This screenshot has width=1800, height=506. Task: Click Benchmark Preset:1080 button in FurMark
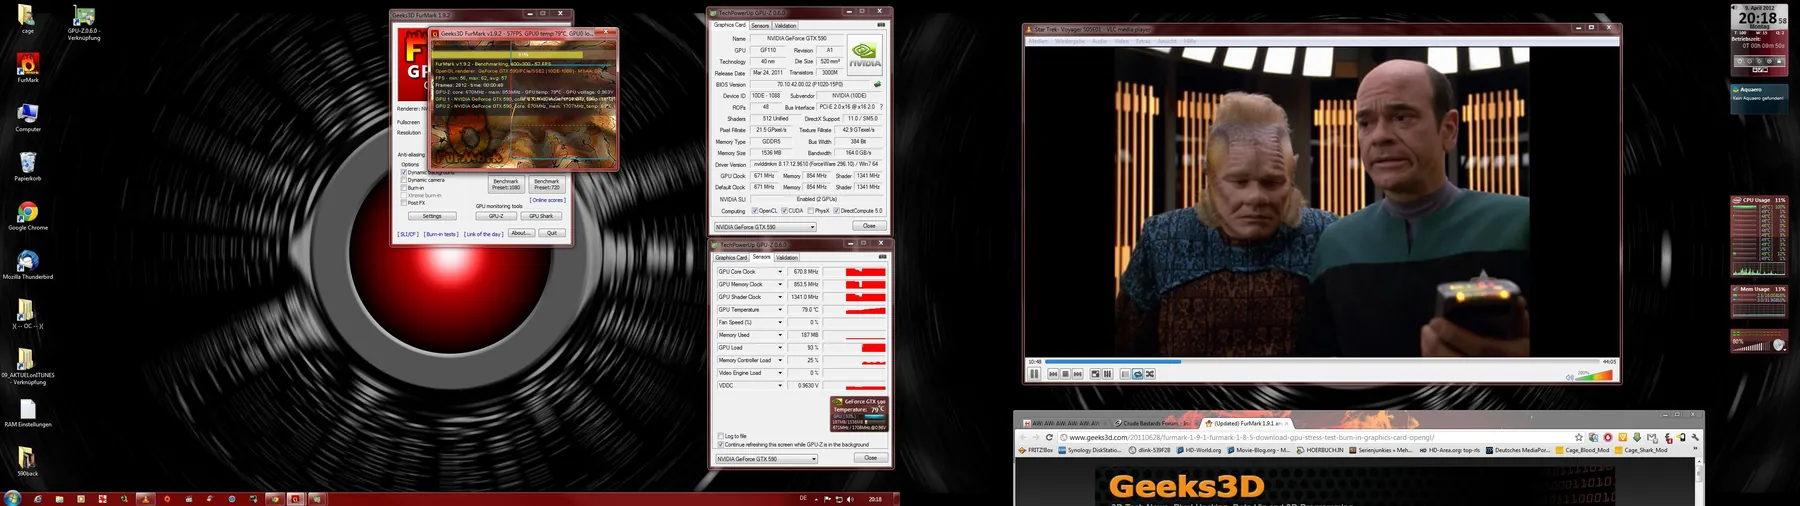(x=506, y=185)
